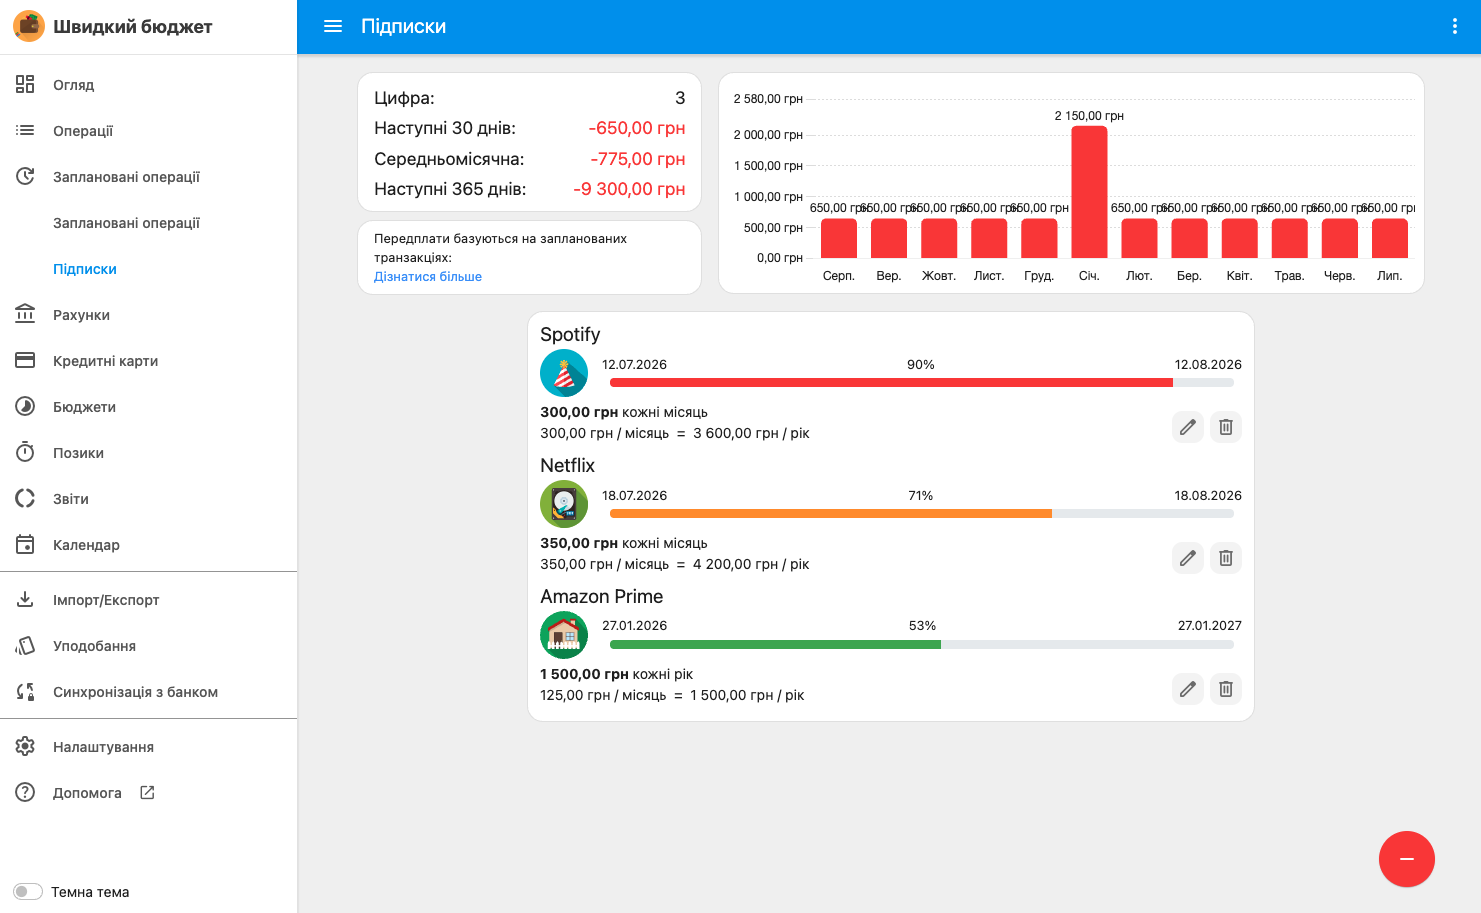This screenshot has height=913, width=1481.
Task: Click the Синхронізація з банком sync icon
Action: pyautogui.click(x=25, y=691)
